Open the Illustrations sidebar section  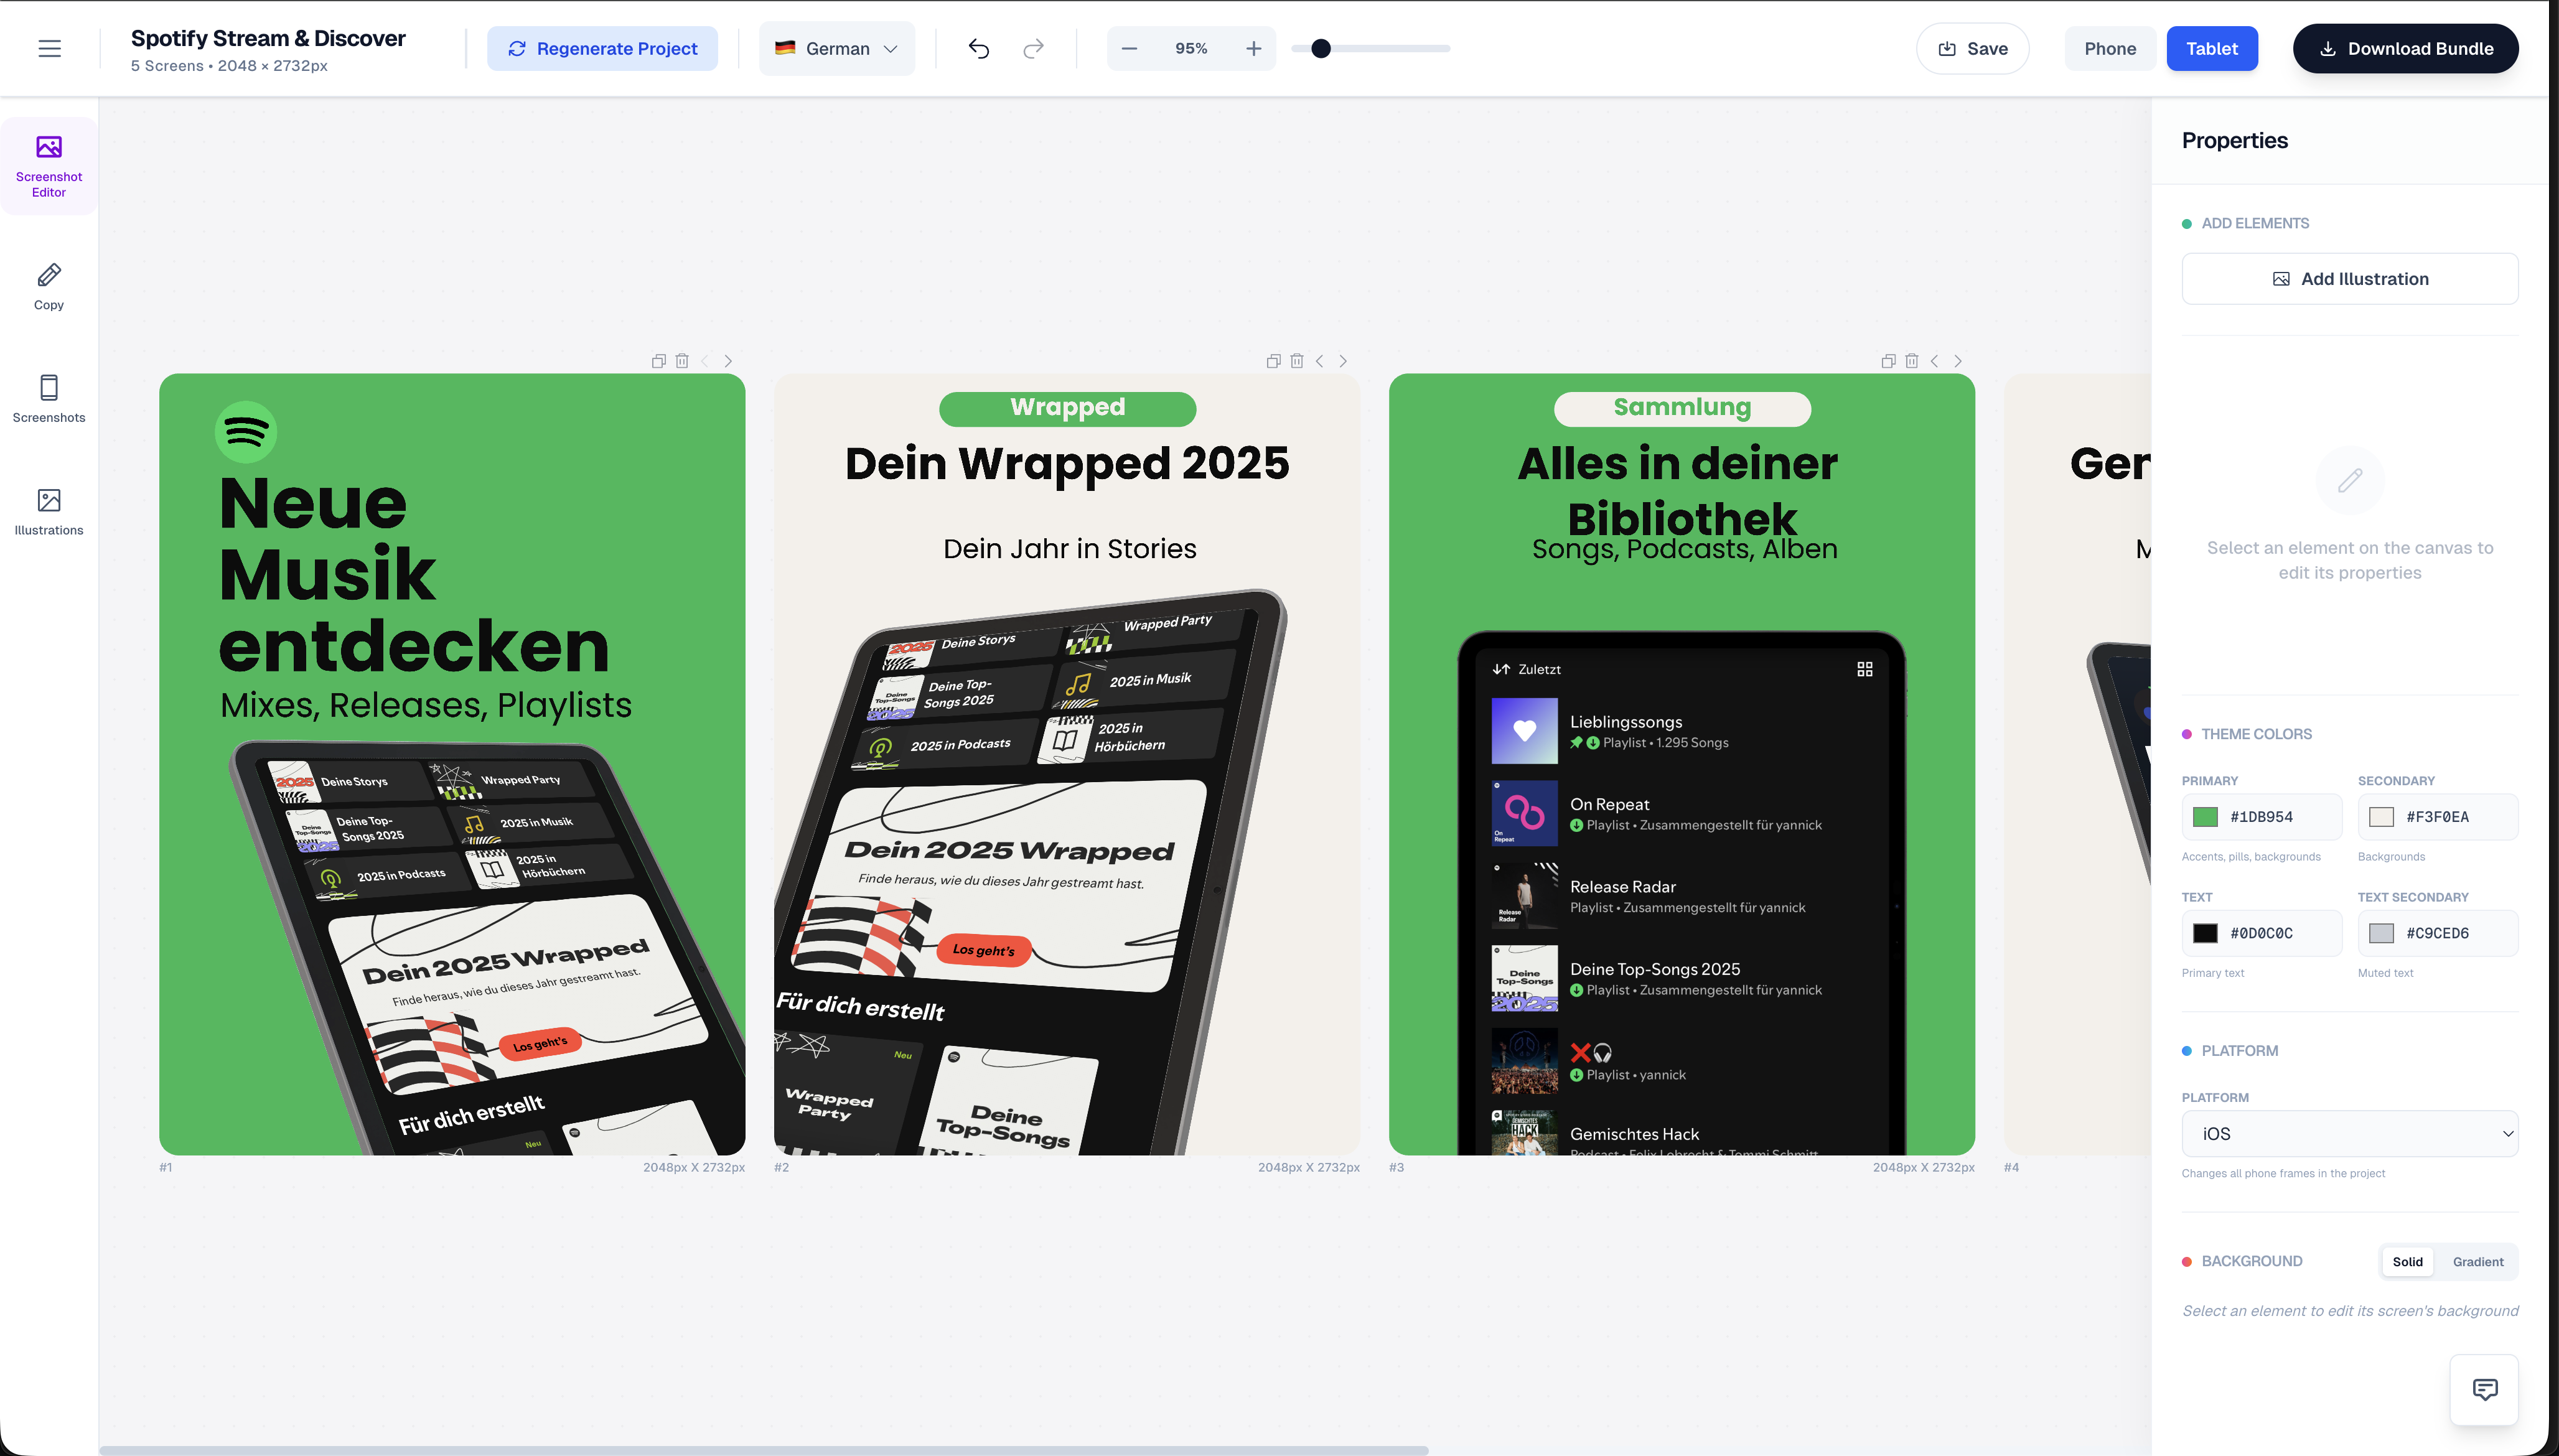[49, 511]
